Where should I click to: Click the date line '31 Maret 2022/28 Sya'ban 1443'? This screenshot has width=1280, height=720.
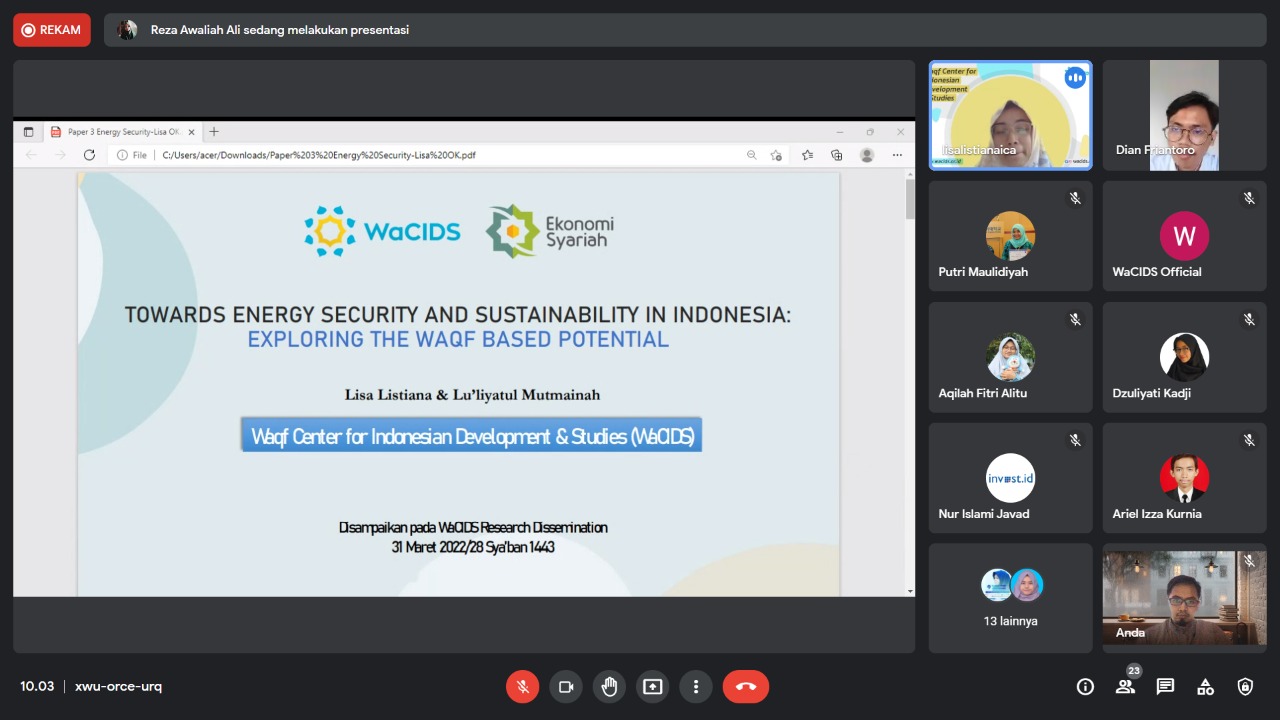[473, 547]
